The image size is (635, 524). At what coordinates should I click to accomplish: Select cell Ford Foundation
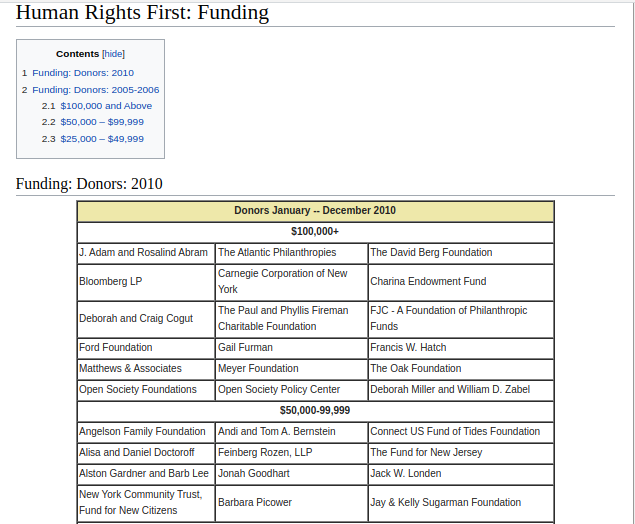(x=146, y=348)
